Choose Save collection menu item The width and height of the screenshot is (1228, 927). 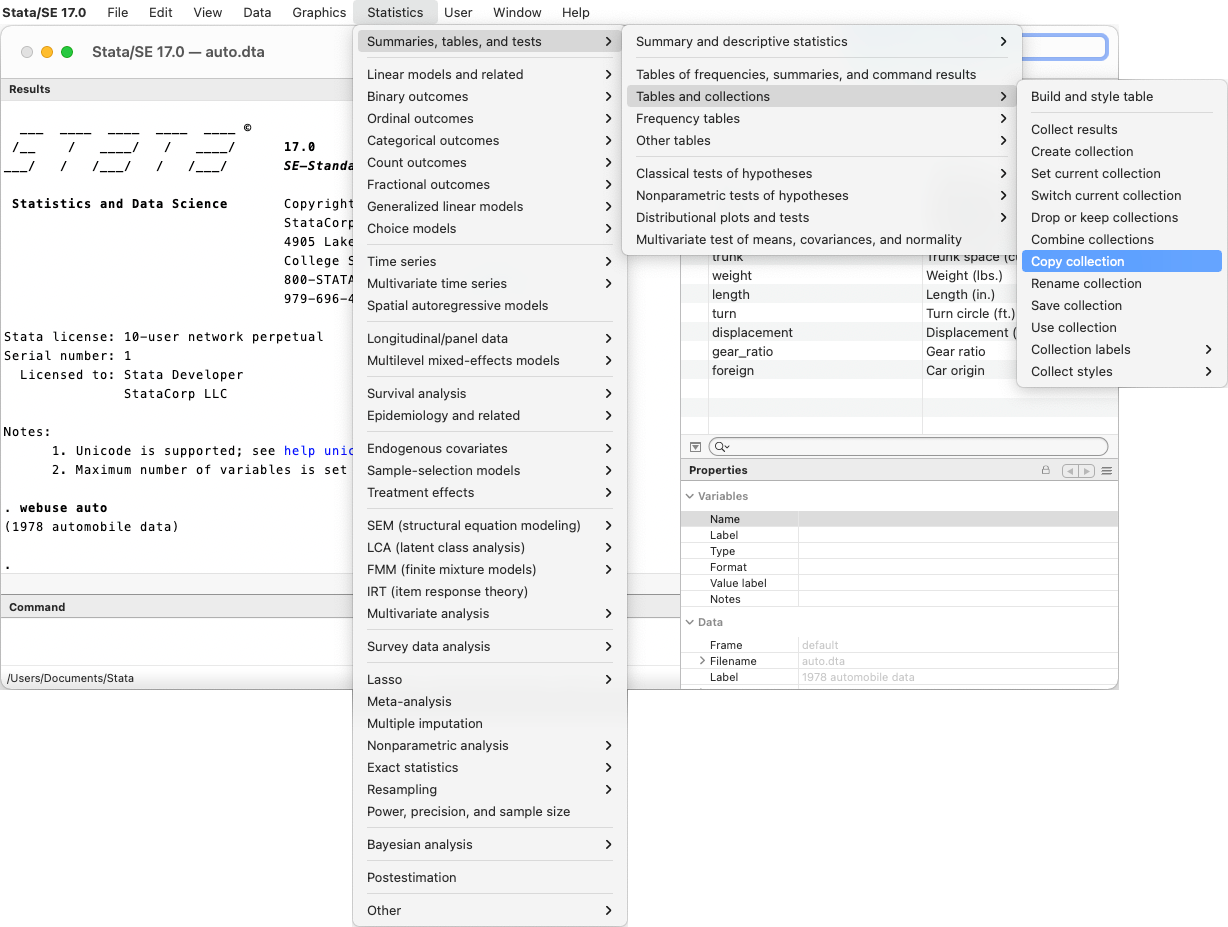[x=1121, y=305]
